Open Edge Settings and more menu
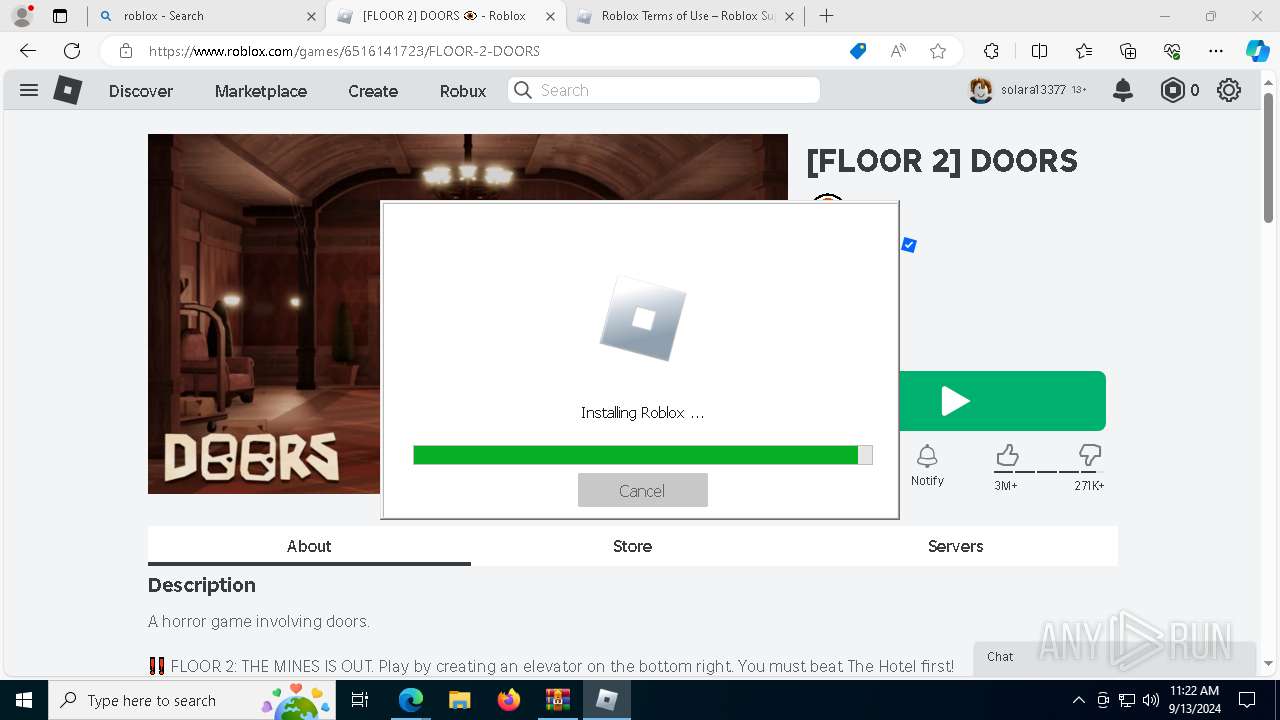This screenshot has width=1280, height=720. [x=1216, y=51]
